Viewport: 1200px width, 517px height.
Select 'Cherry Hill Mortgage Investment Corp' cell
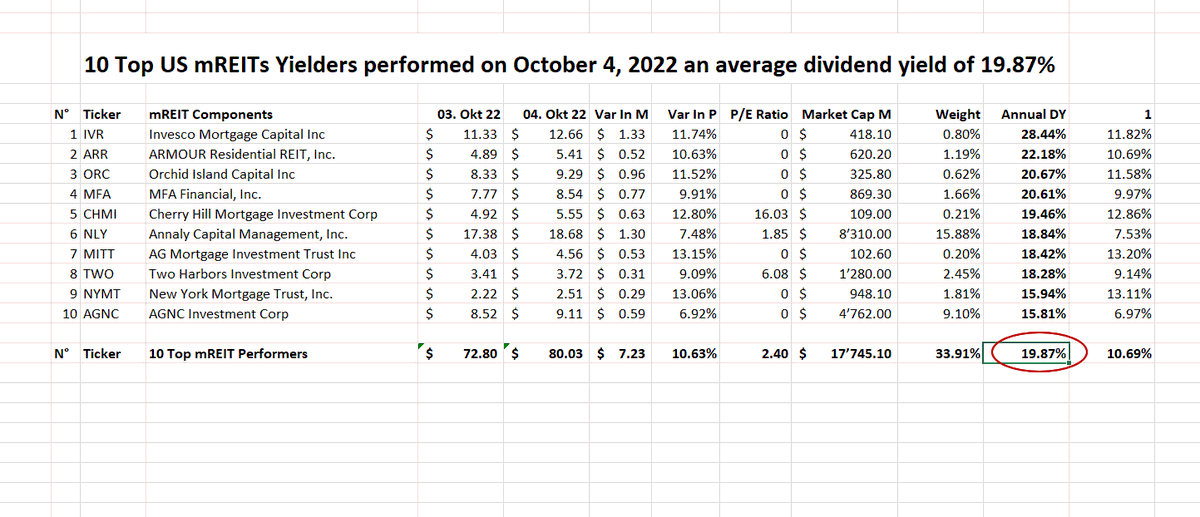263,214
